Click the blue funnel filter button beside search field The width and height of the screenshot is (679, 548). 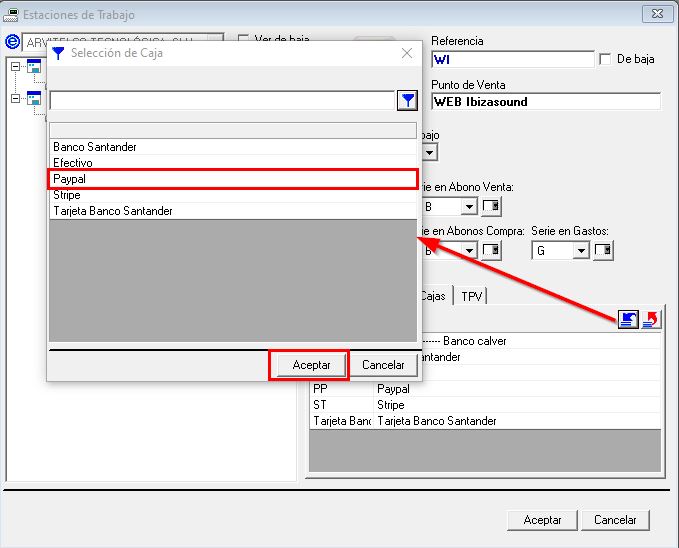(x=407, y=100)
